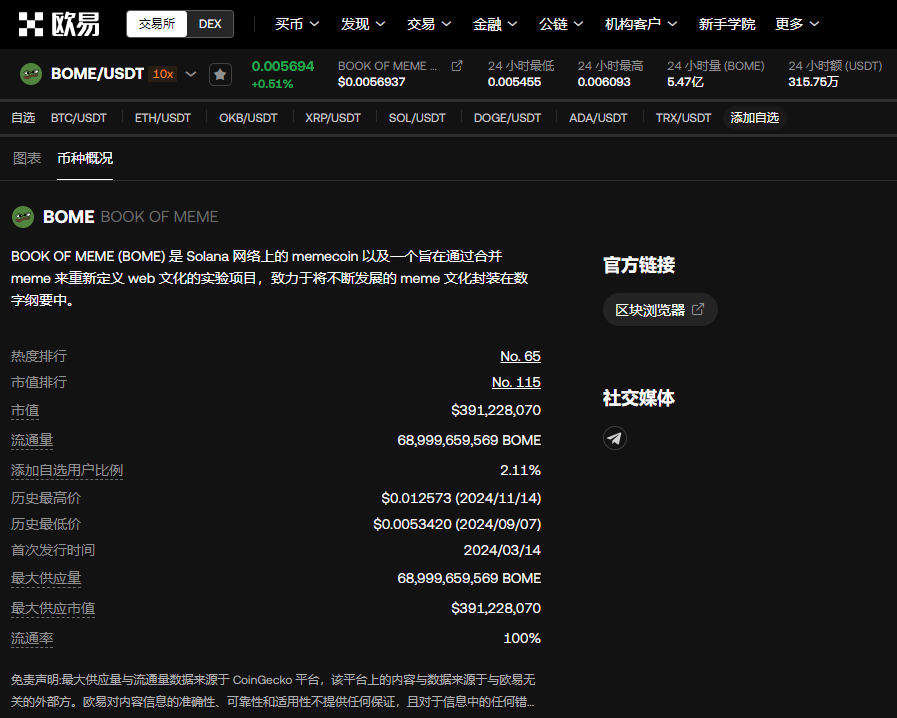
Task: Open the 区块浏览器 link
Action: click(660, 310)
